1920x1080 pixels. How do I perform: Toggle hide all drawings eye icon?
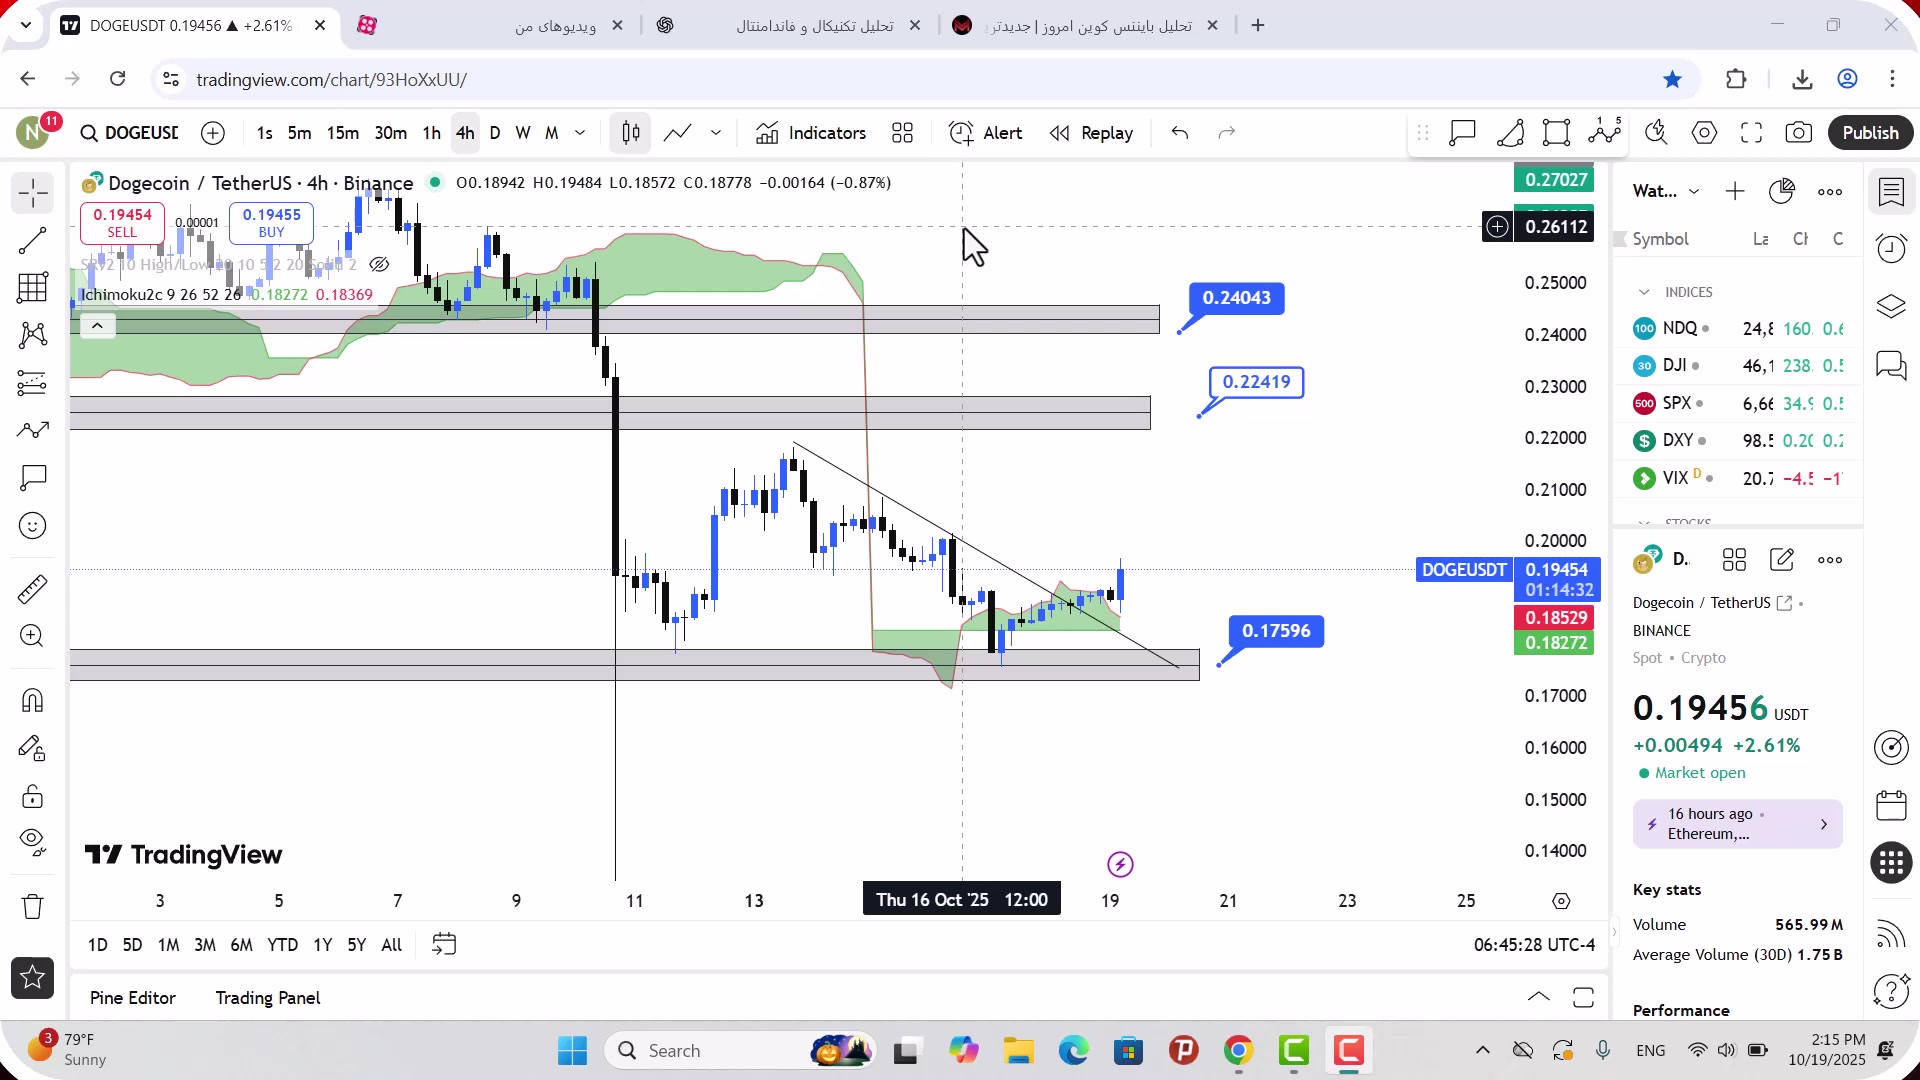point(32,843)
